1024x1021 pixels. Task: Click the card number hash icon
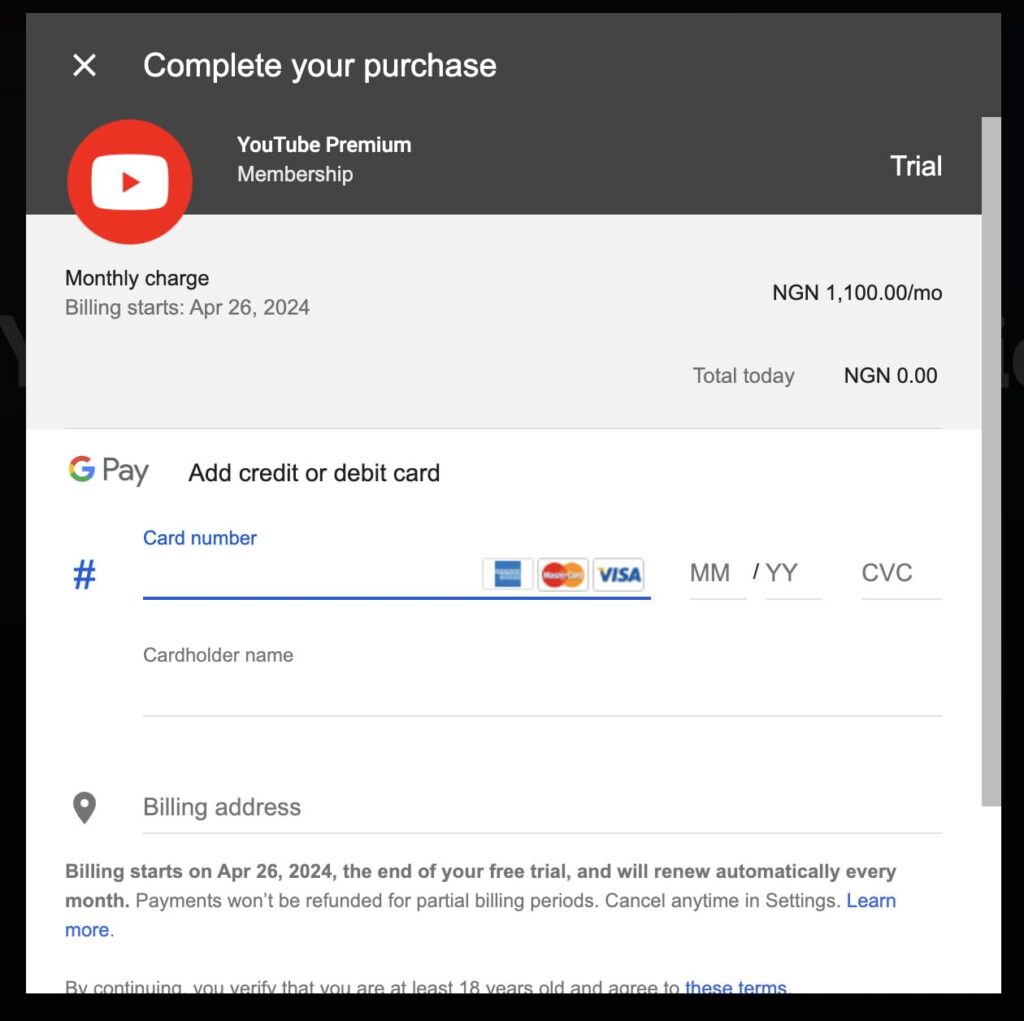84,574
